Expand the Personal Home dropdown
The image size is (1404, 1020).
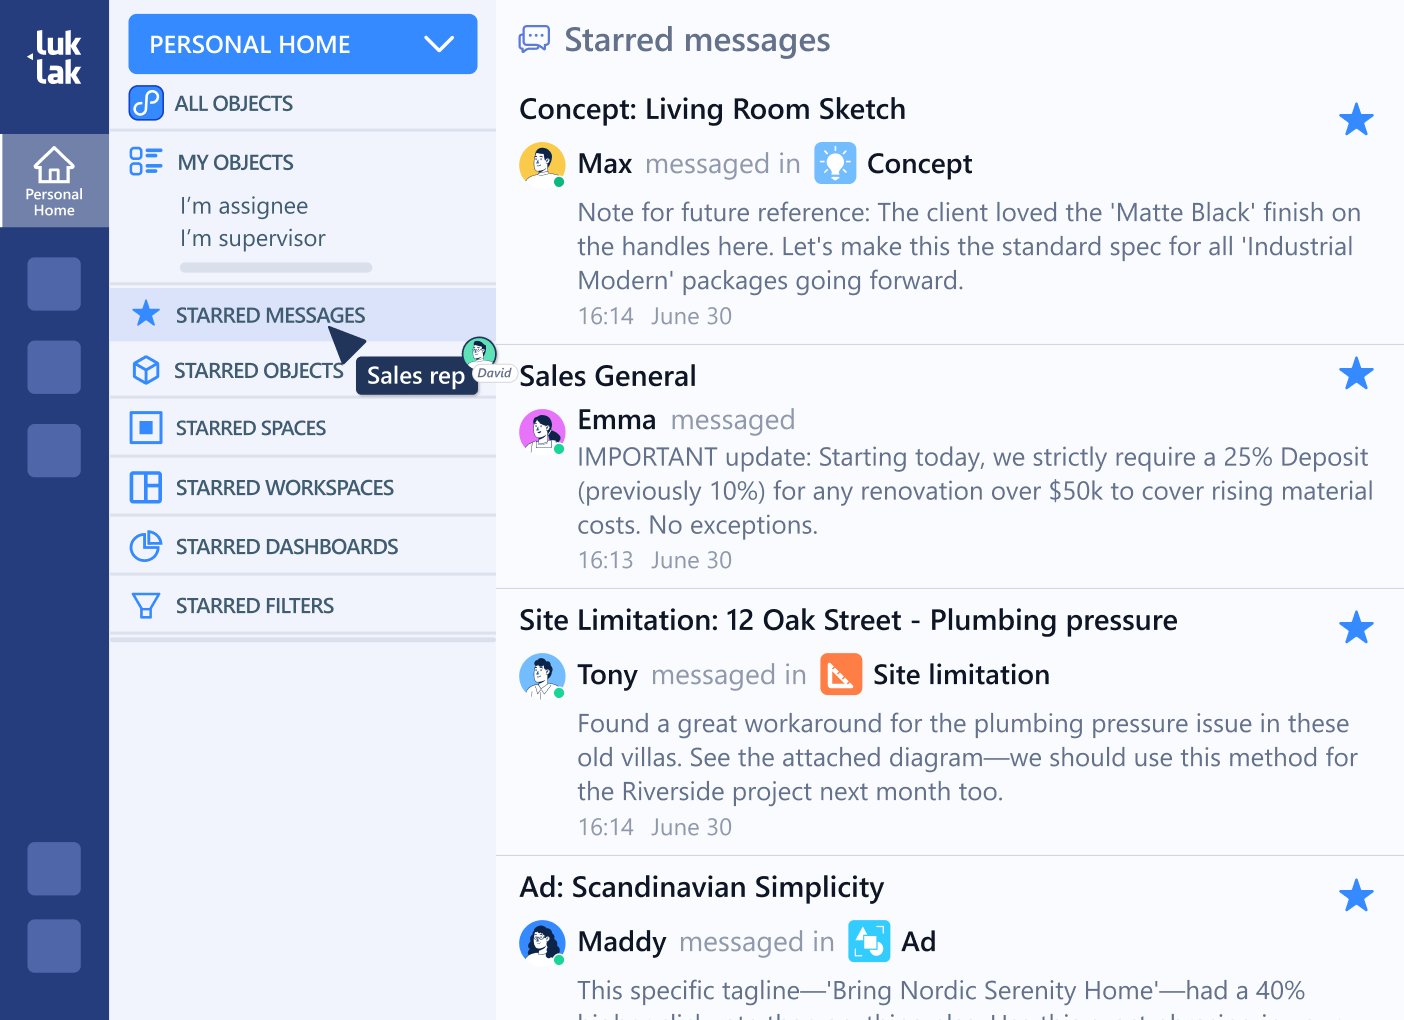(x=438, y=44)
